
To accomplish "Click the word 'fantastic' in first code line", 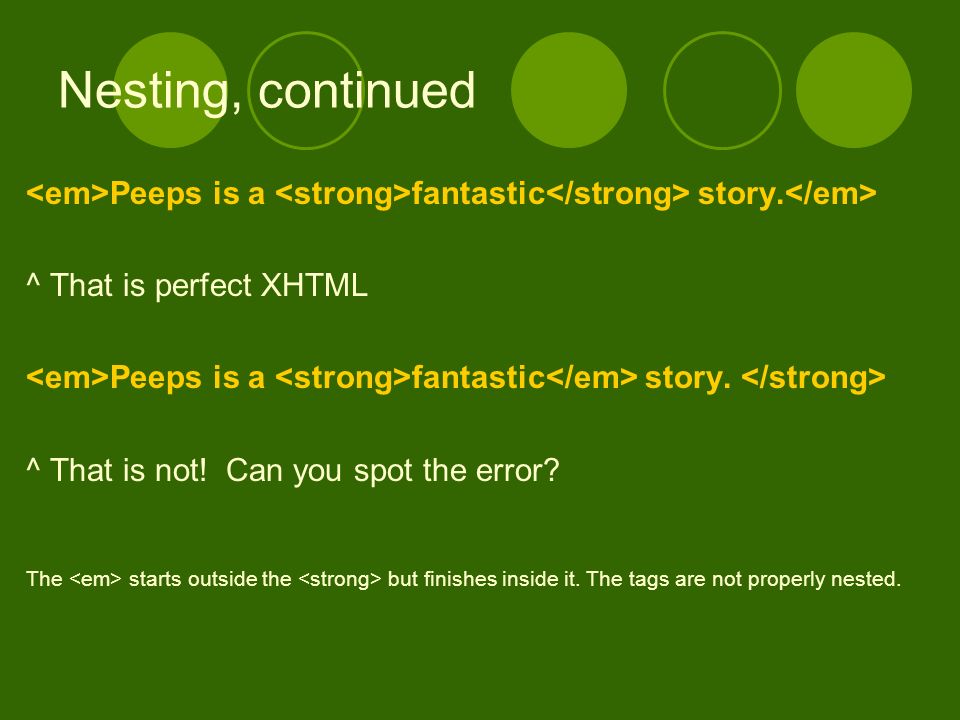I will point(478,193).
